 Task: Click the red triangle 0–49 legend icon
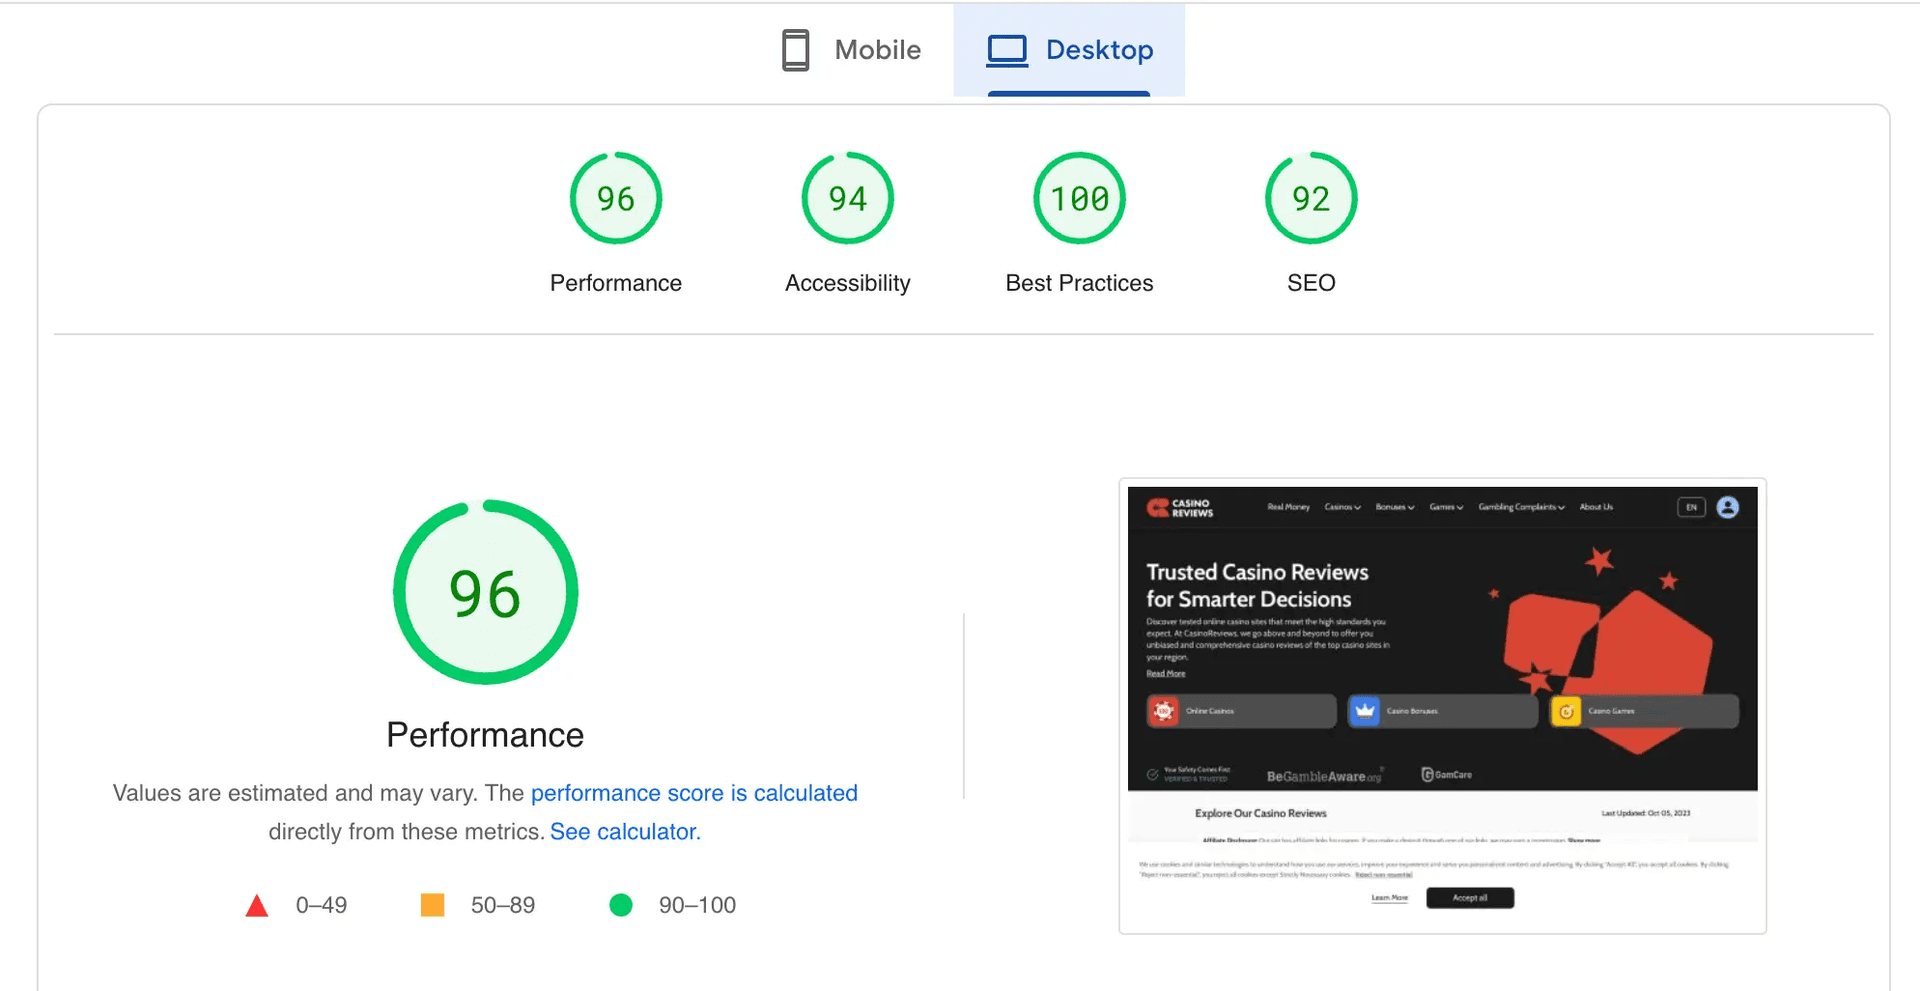(257, 905)
